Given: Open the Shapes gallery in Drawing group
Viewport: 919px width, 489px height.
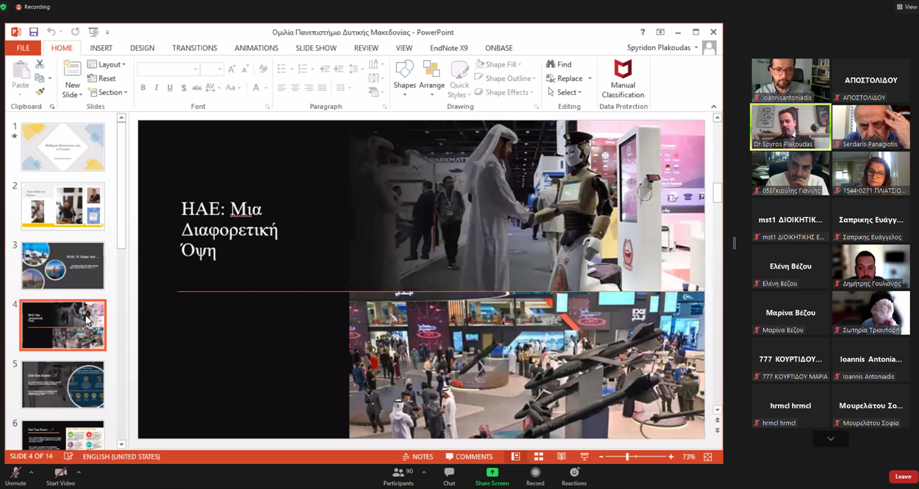Looking at the screenshot, I should pyautogui.click(x=404, y=78).
